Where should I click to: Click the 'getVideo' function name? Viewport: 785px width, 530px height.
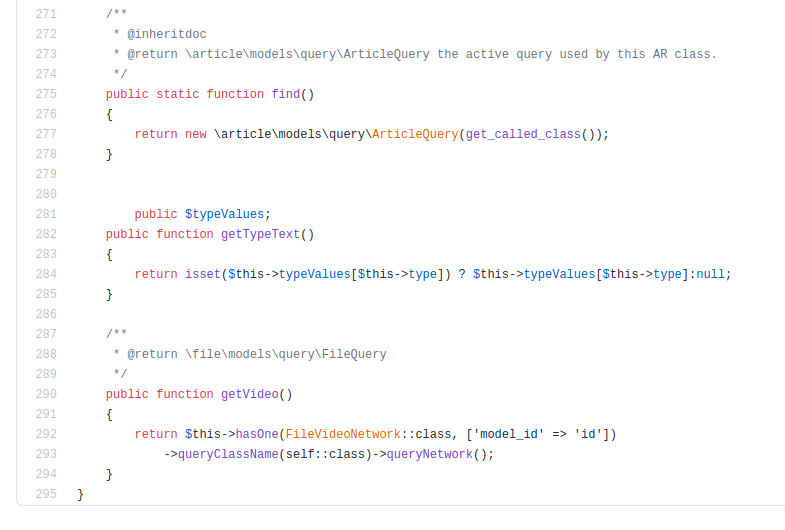coord(250,394)
